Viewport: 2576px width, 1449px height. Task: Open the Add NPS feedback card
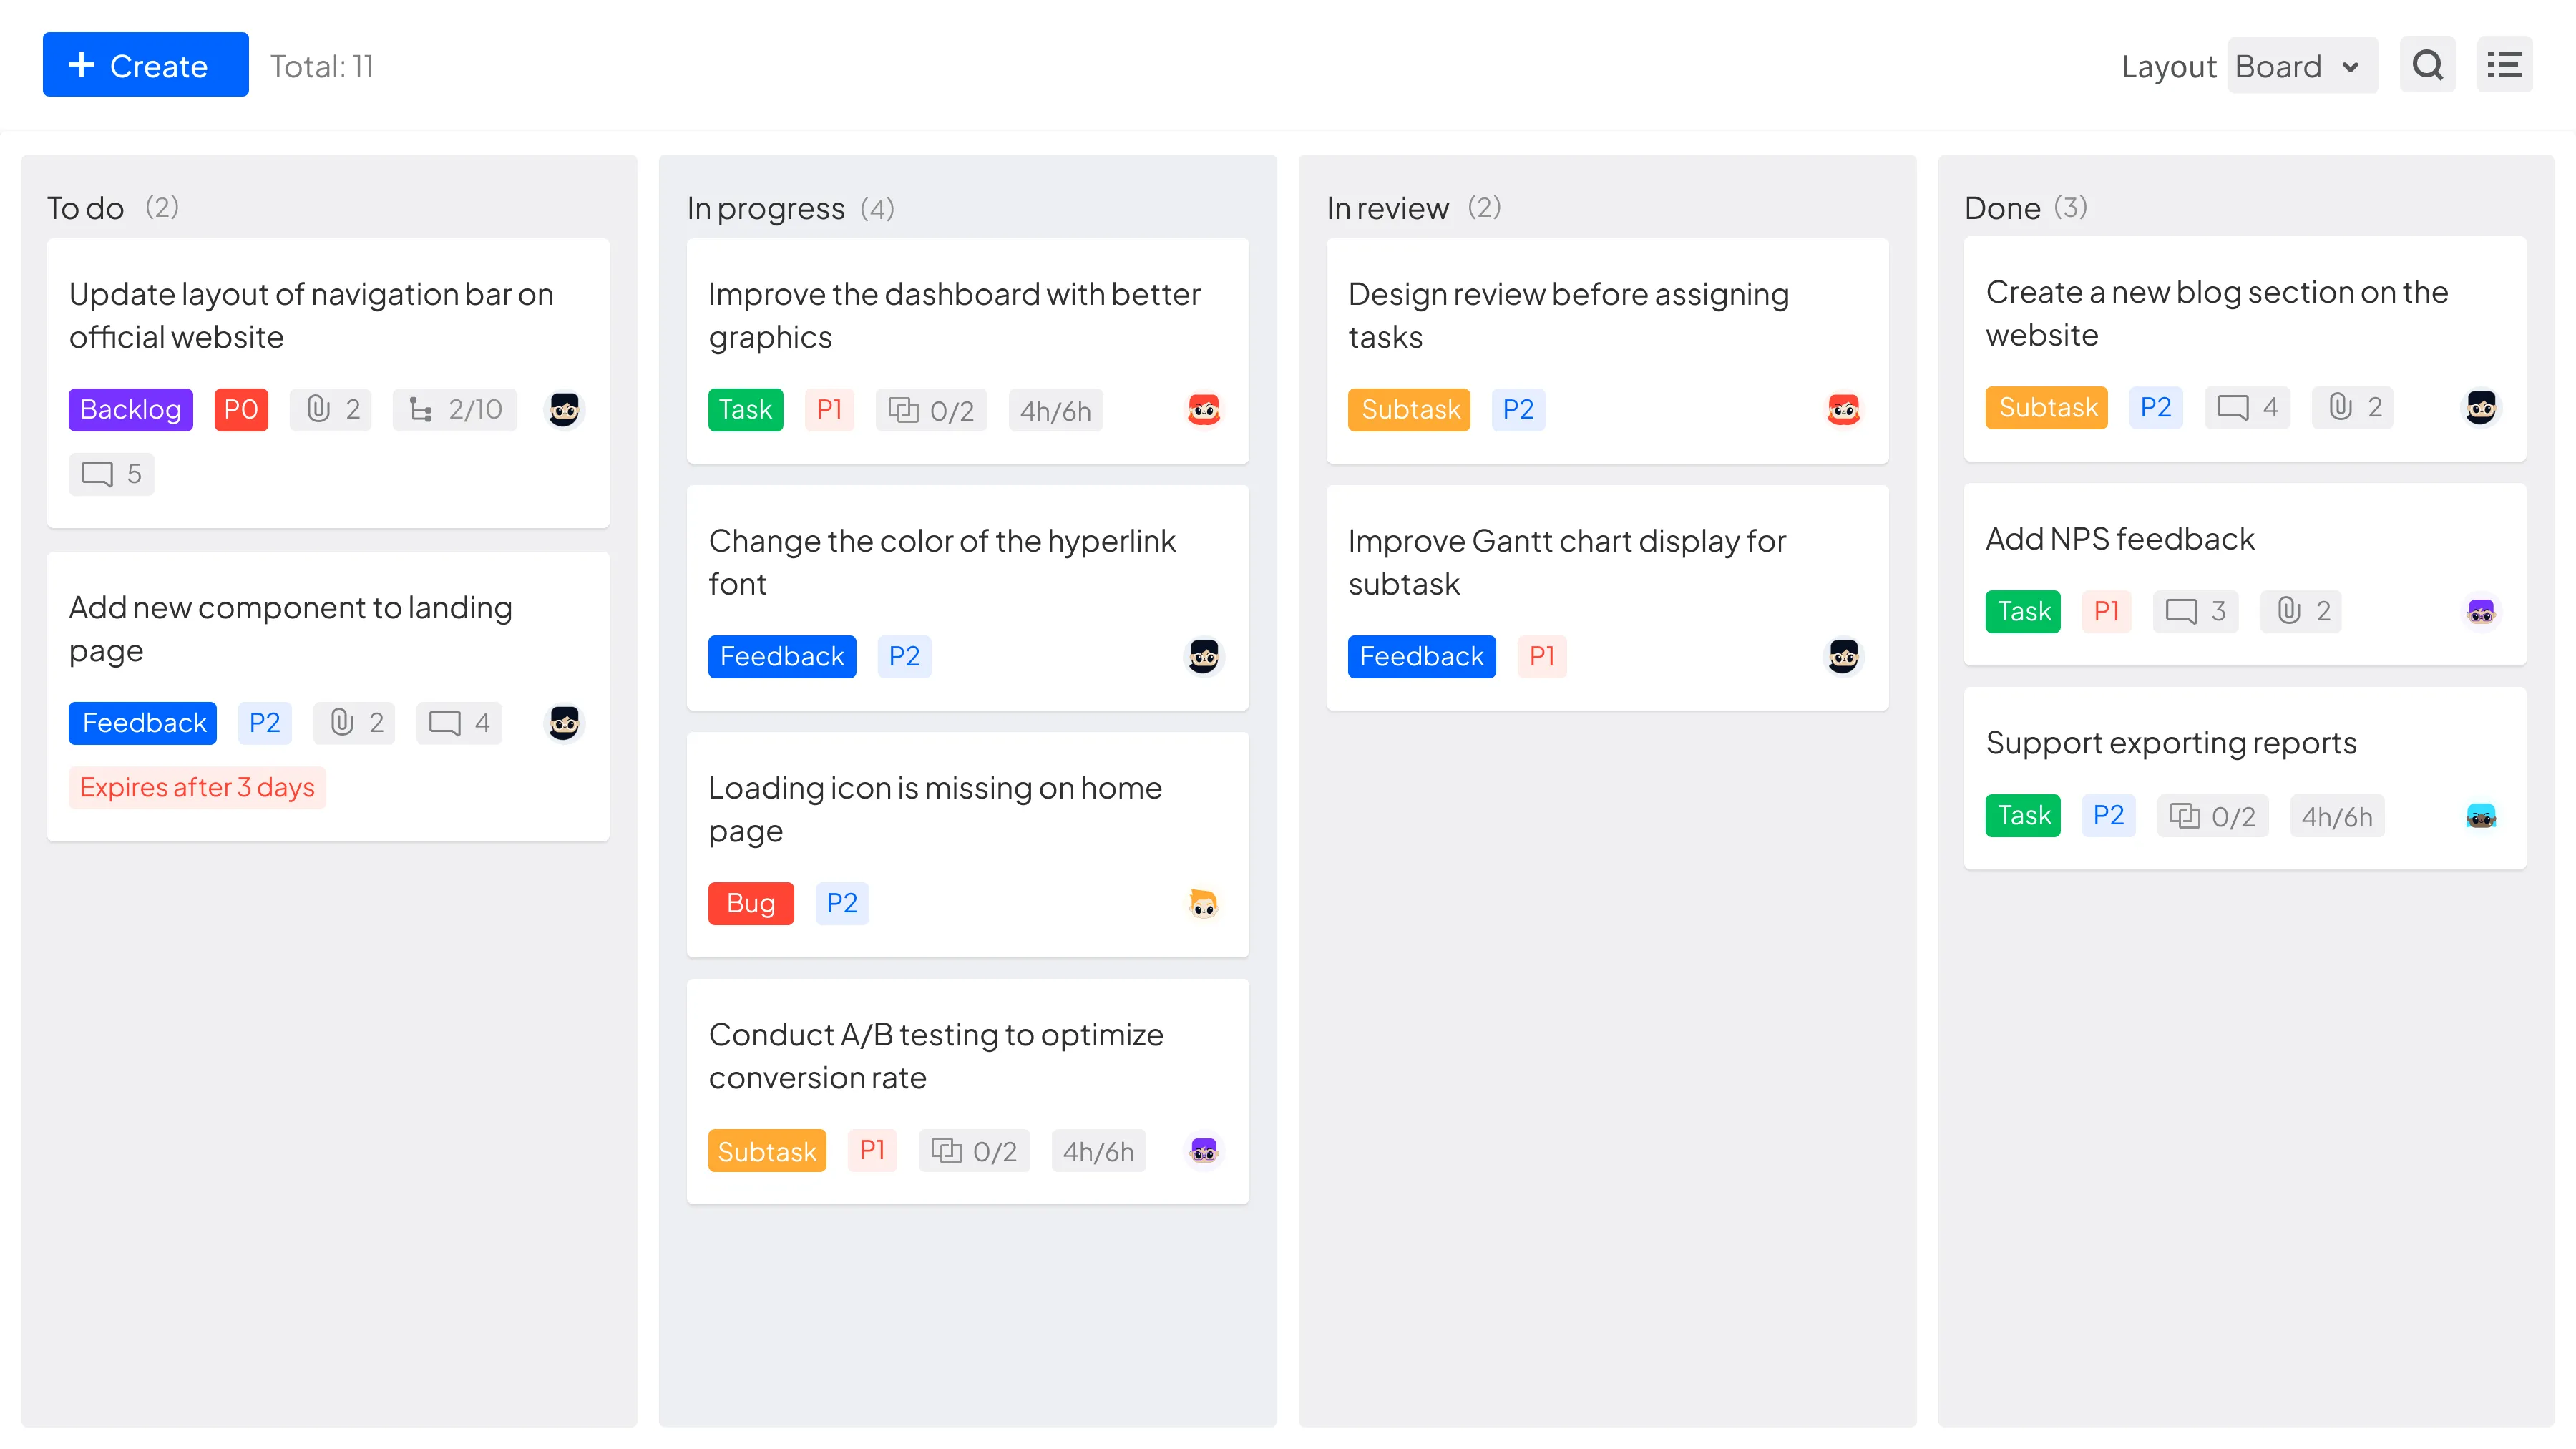(2119, 539)
